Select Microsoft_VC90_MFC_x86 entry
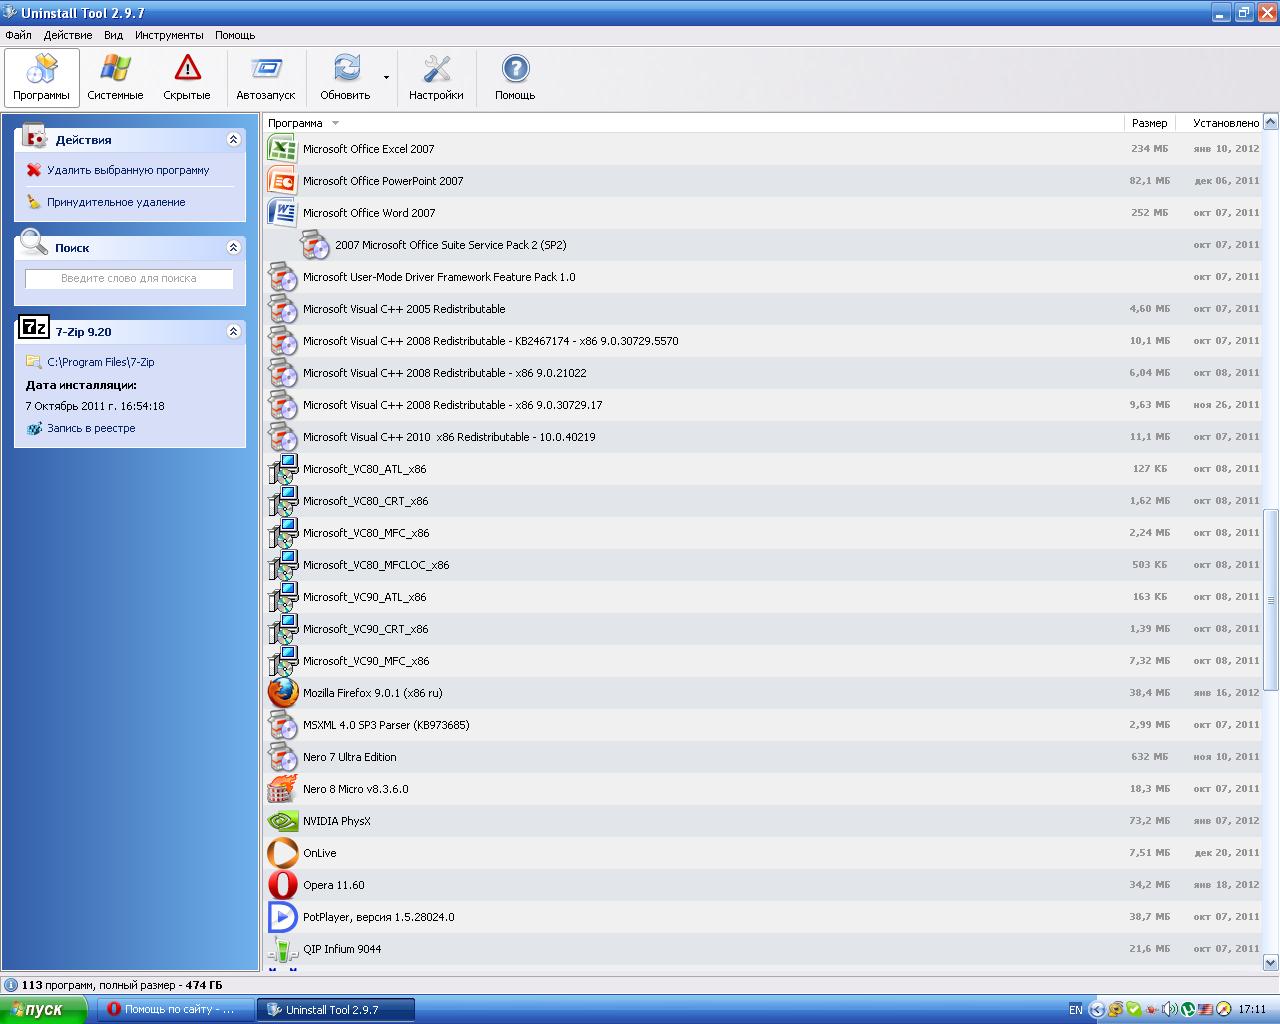Image resolution: width=1280 pixels, height=1024 pixels. point(763,661)
